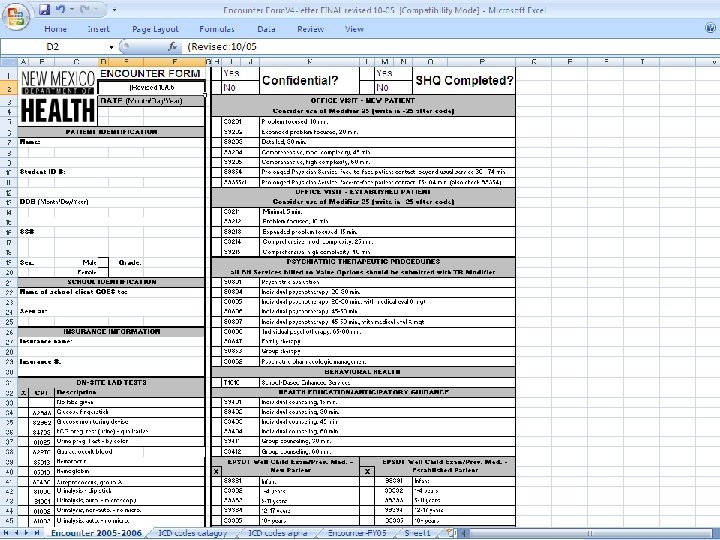Select all cells with corner button
720x540 pixels.
point(9,62)
